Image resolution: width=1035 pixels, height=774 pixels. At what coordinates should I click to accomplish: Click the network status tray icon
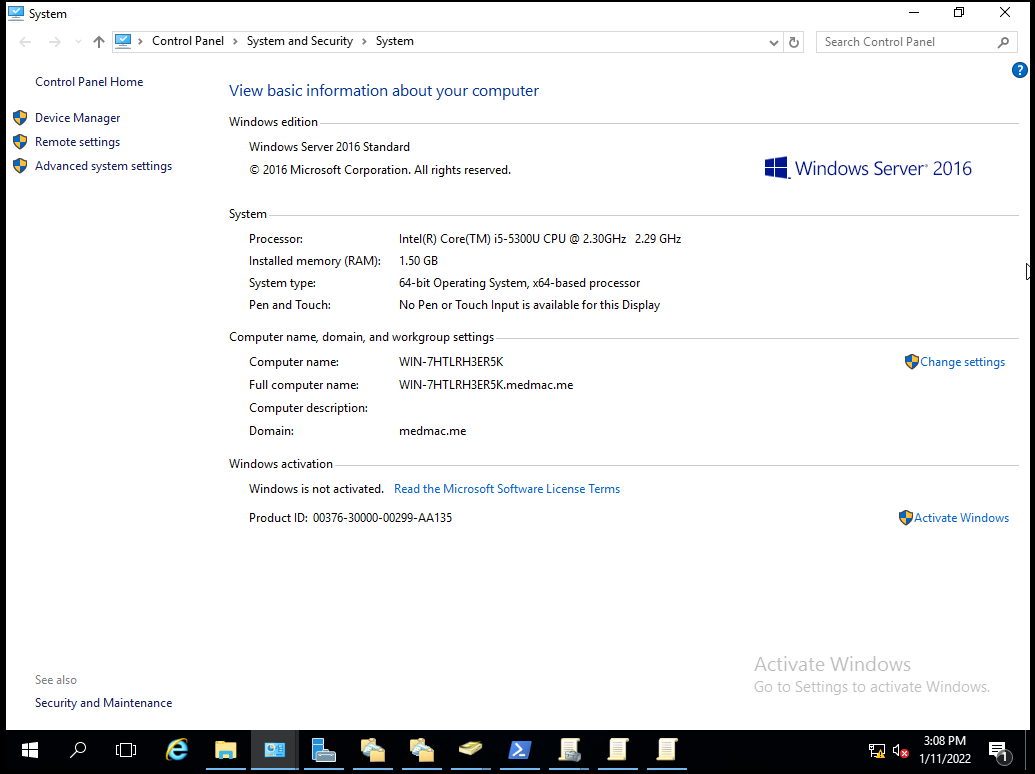877,751
